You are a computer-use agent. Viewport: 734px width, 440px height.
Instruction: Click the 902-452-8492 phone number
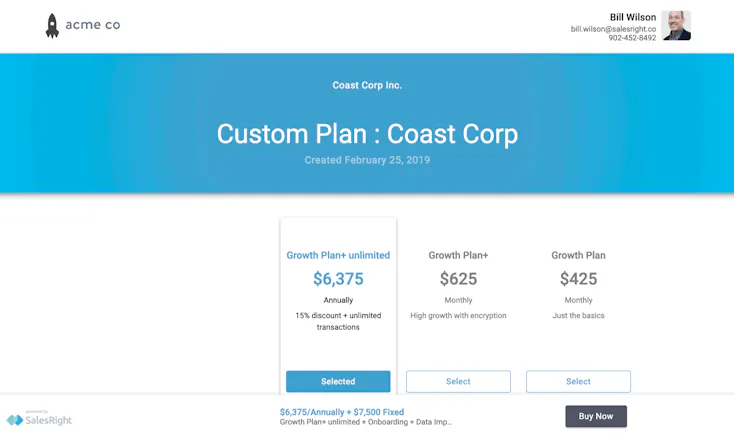632,38
